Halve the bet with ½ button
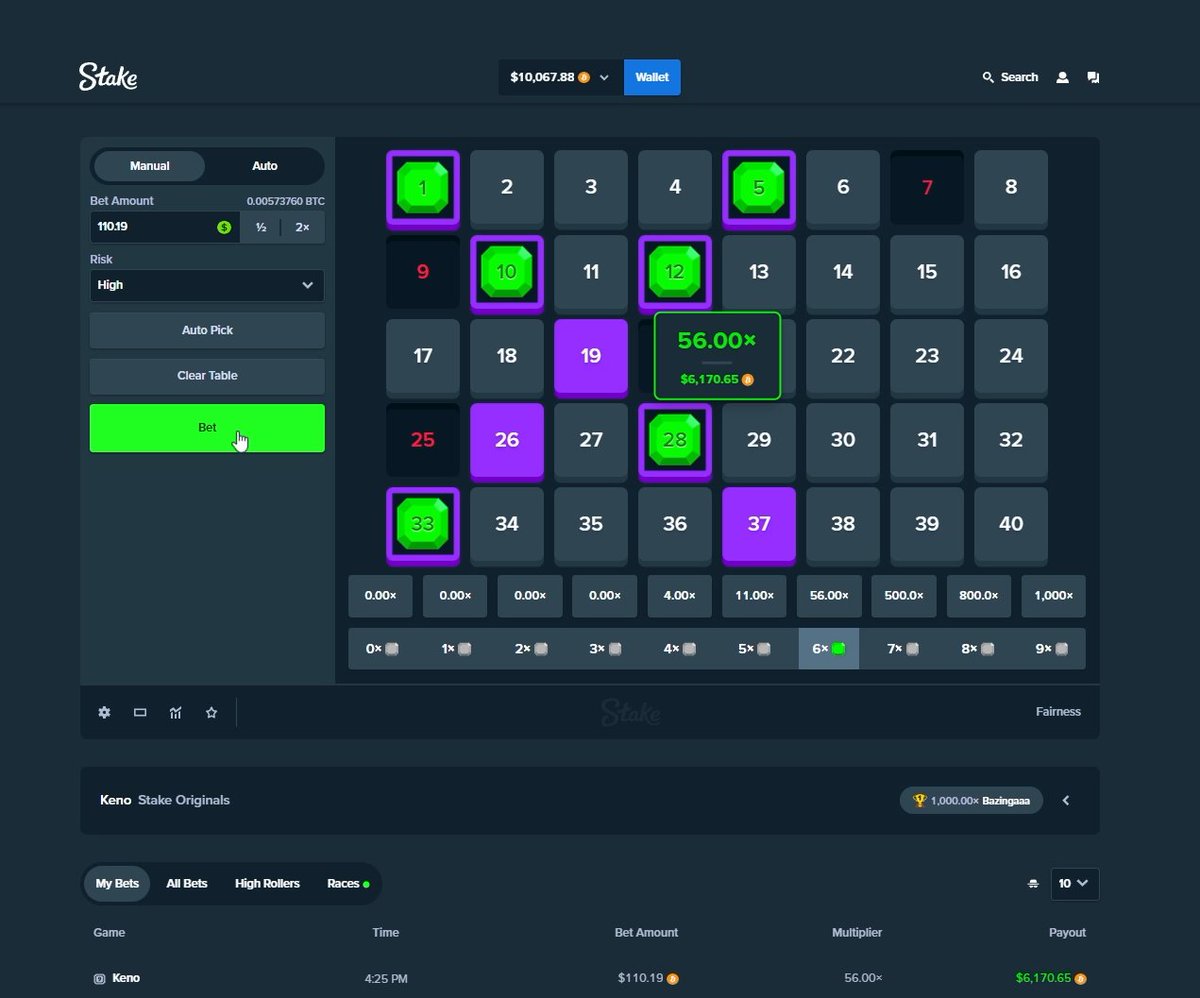Screen dimensions: 1200x998 pyautogui.click(x=261, y=227)
